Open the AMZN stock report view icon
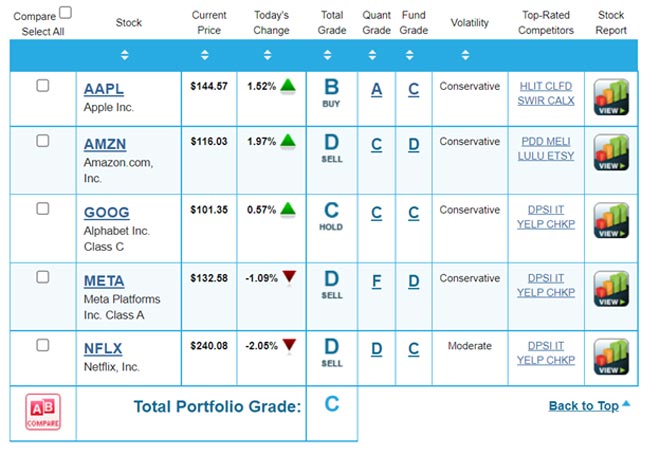 611,154
